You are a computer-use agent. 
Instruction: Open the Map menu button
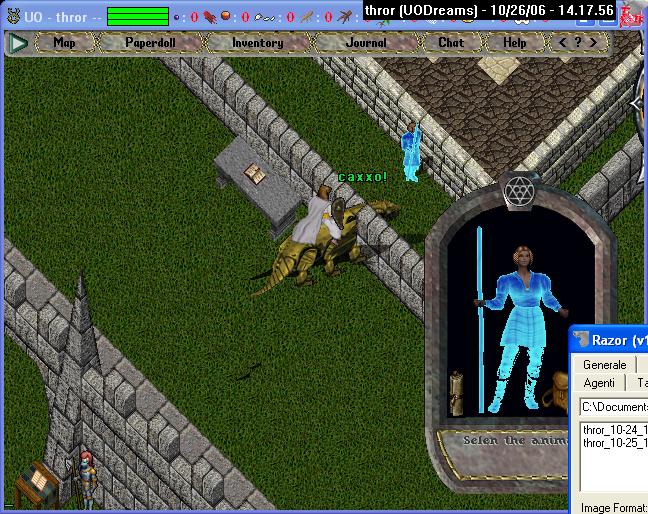click(65, 43)
